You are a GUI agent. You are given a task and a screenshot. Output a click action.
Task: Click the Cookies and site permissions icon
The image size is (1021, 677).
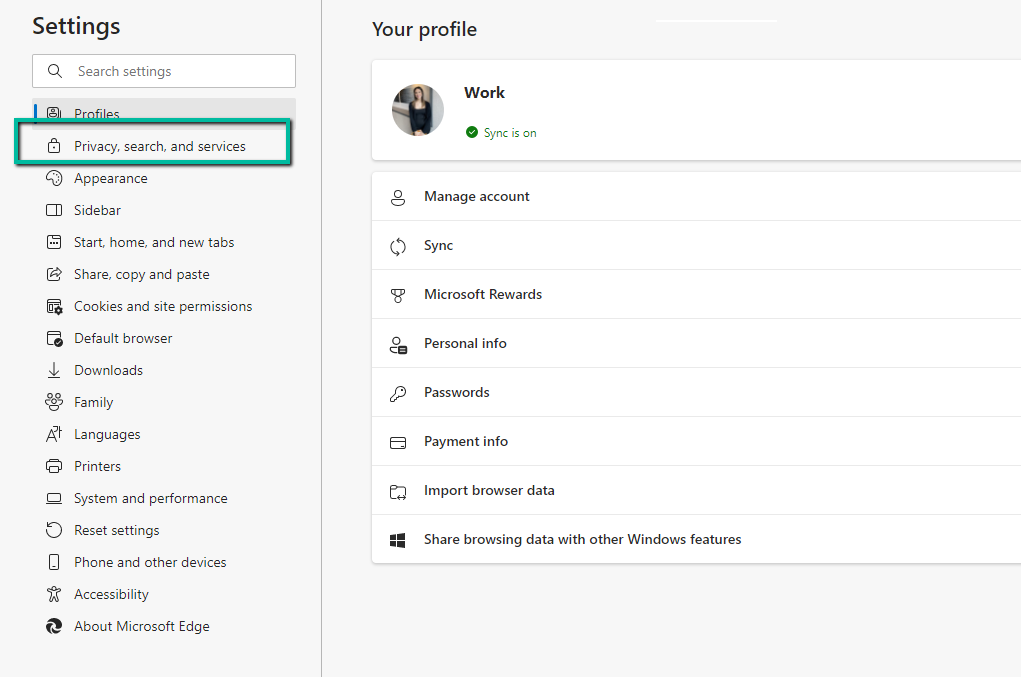[54, 306]
